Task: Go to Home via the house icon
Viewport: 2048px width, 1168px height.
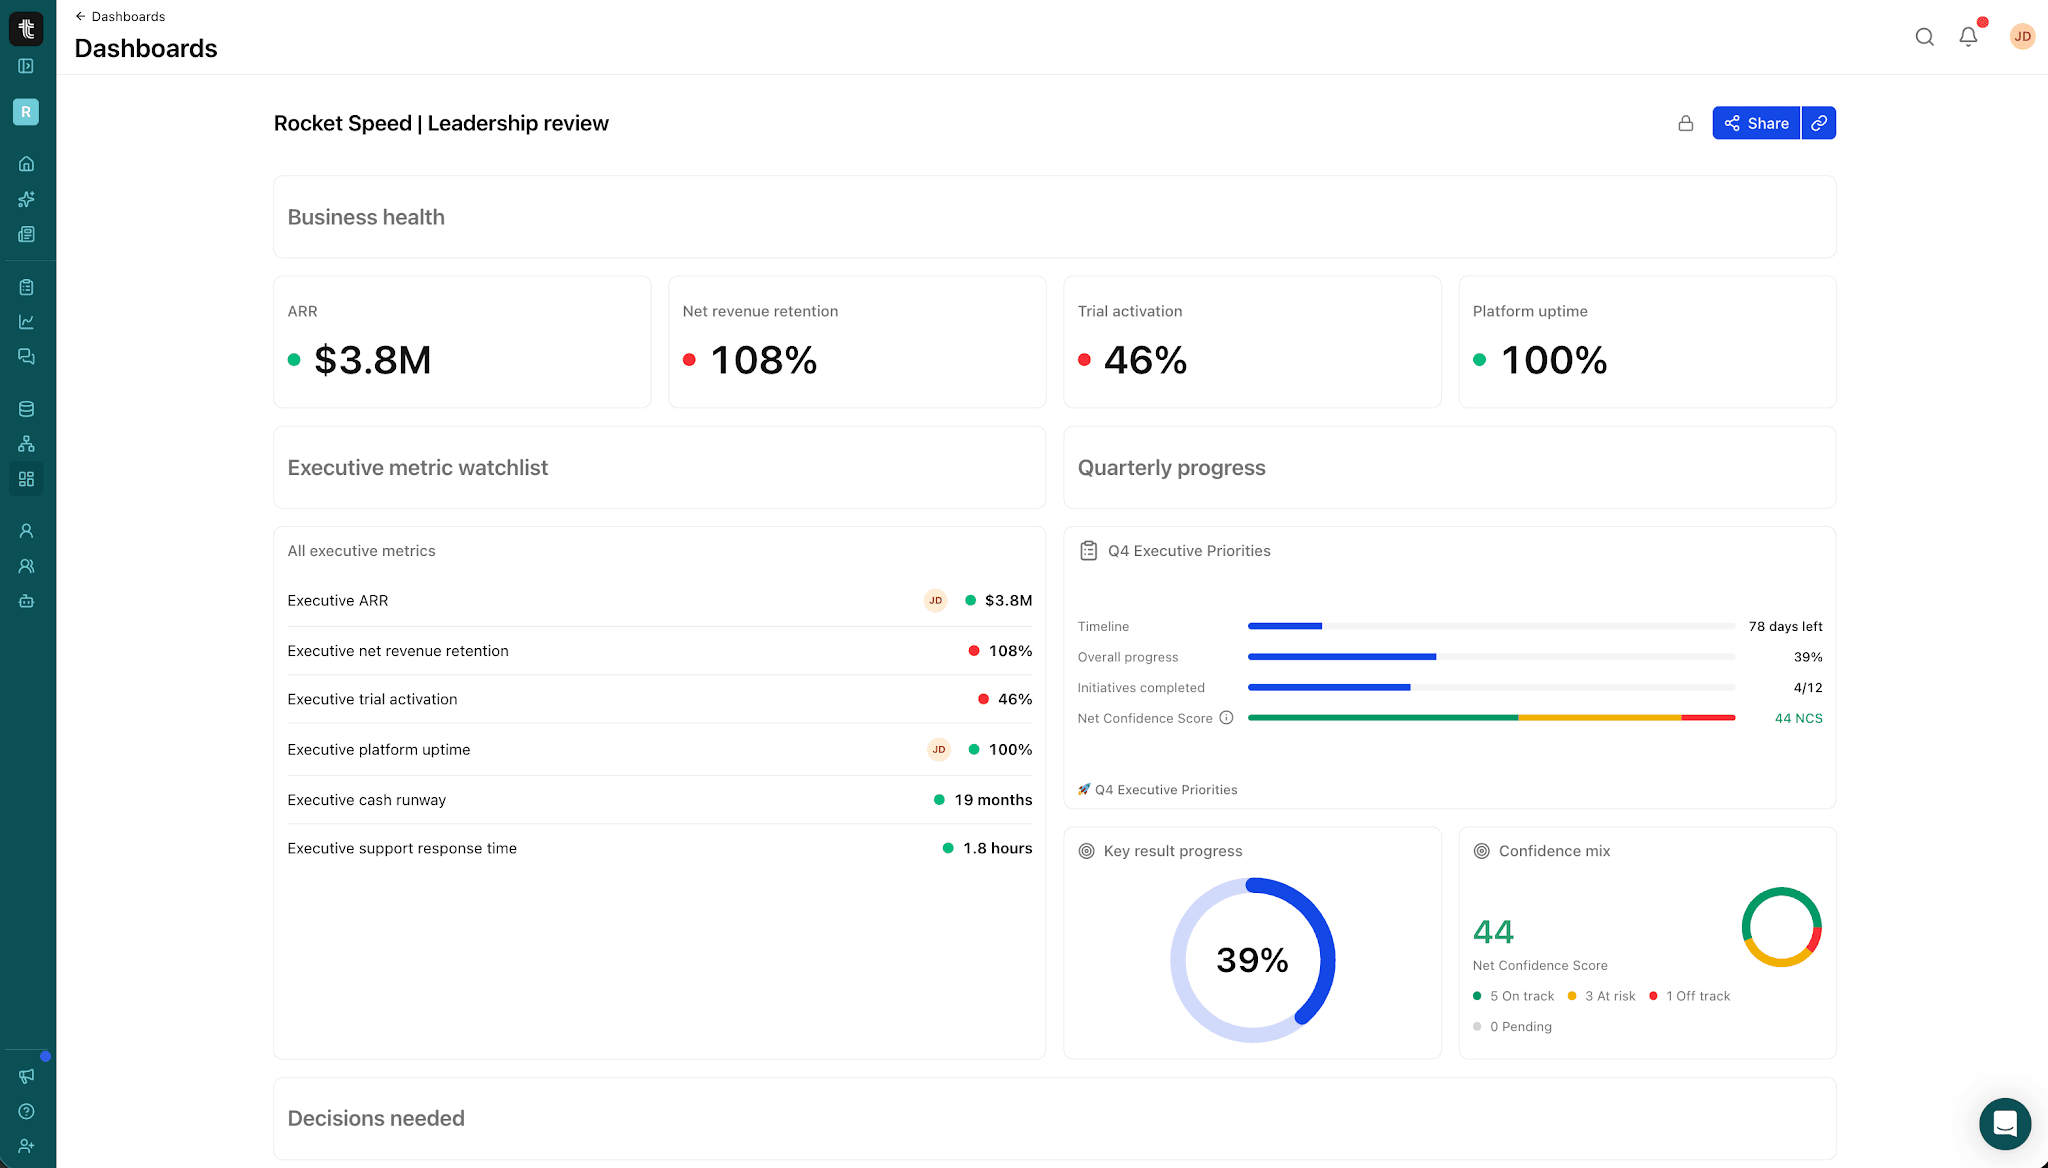Action: (x=26, y=163)
